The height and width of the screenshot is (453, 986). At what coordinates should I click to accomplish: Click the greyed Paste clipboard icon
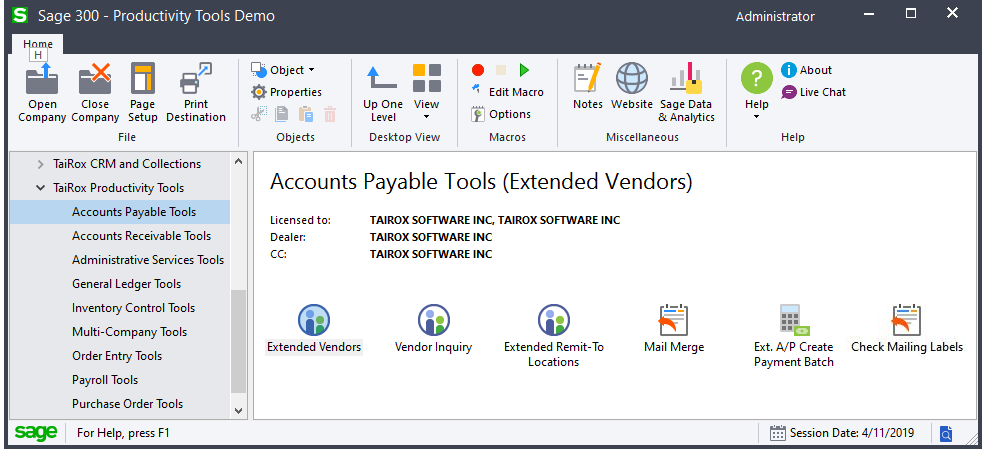coord(306,114)
